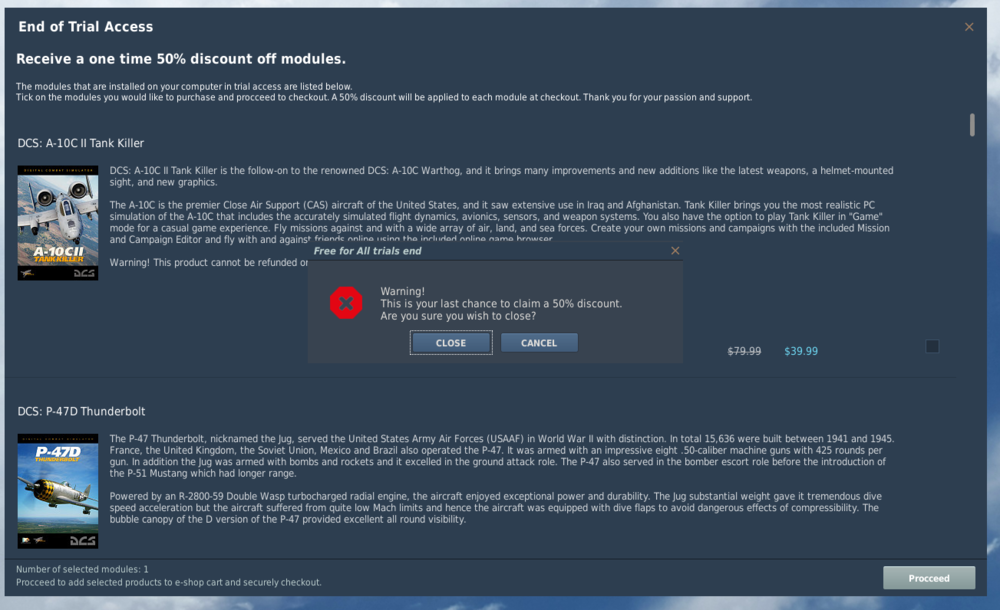
Task: Click the struck-through $79.99 original price
Action: coord(744,351)
